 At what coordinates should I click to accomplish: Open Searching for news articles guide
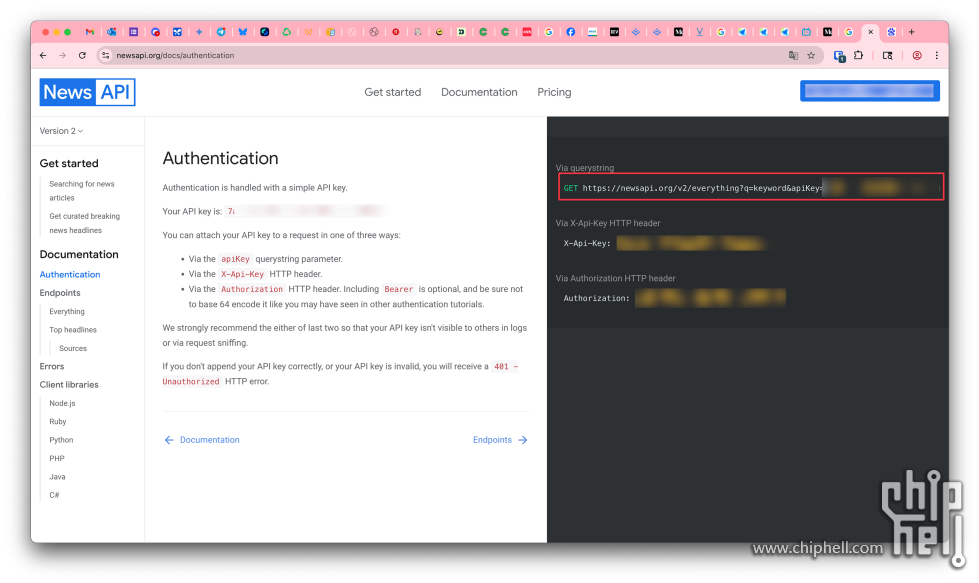tap(82, 191)
